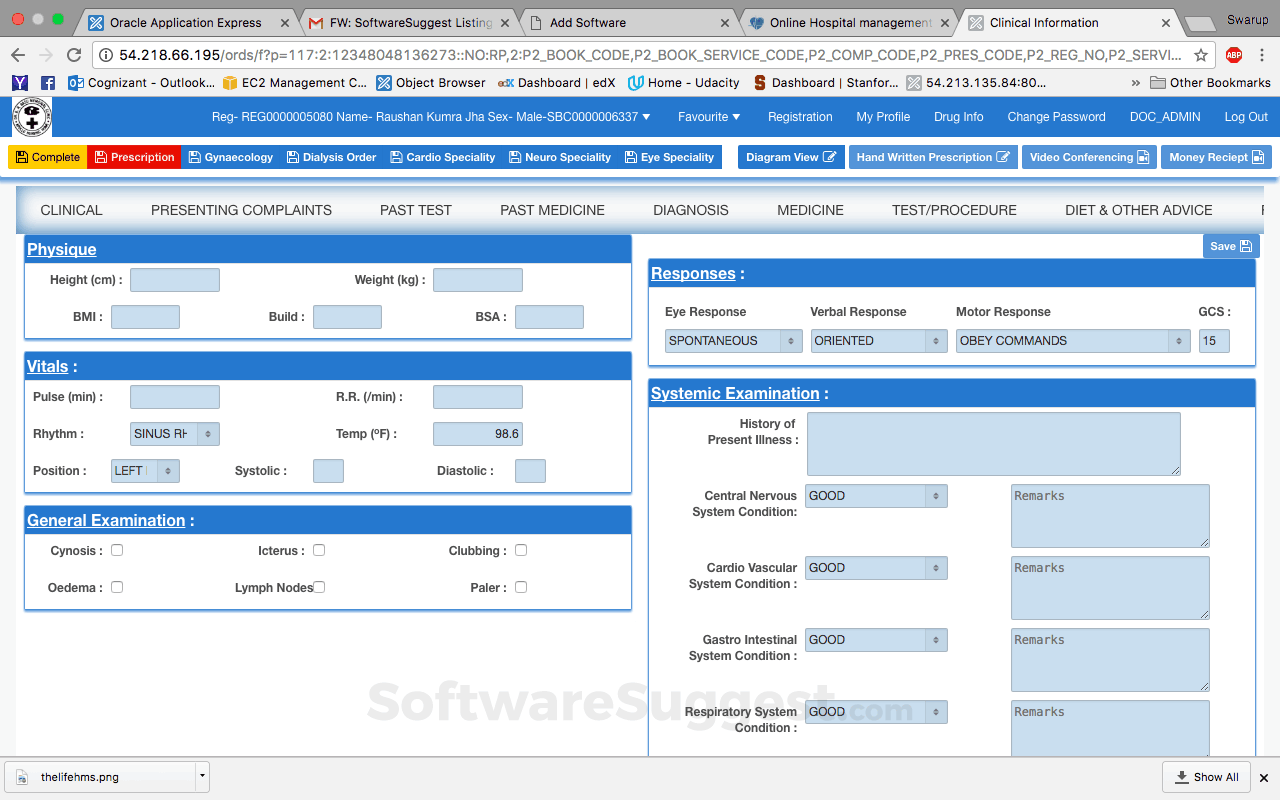Image resolution: width=1280 pixels, height=800 pixels.
Task: Mark the visit as Complete
Action: [x=46, y=157]
